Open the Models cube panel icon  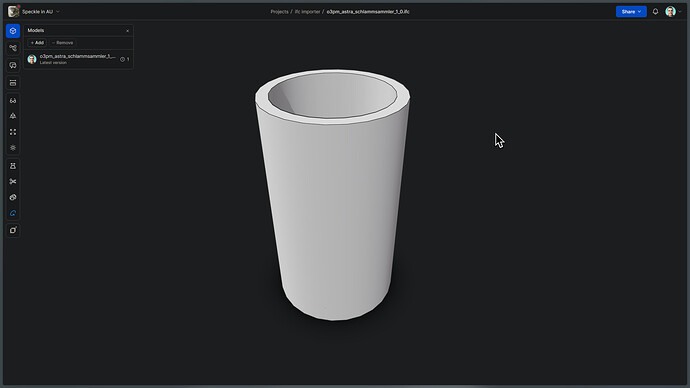pyautogui.click(x=13, y=31)
